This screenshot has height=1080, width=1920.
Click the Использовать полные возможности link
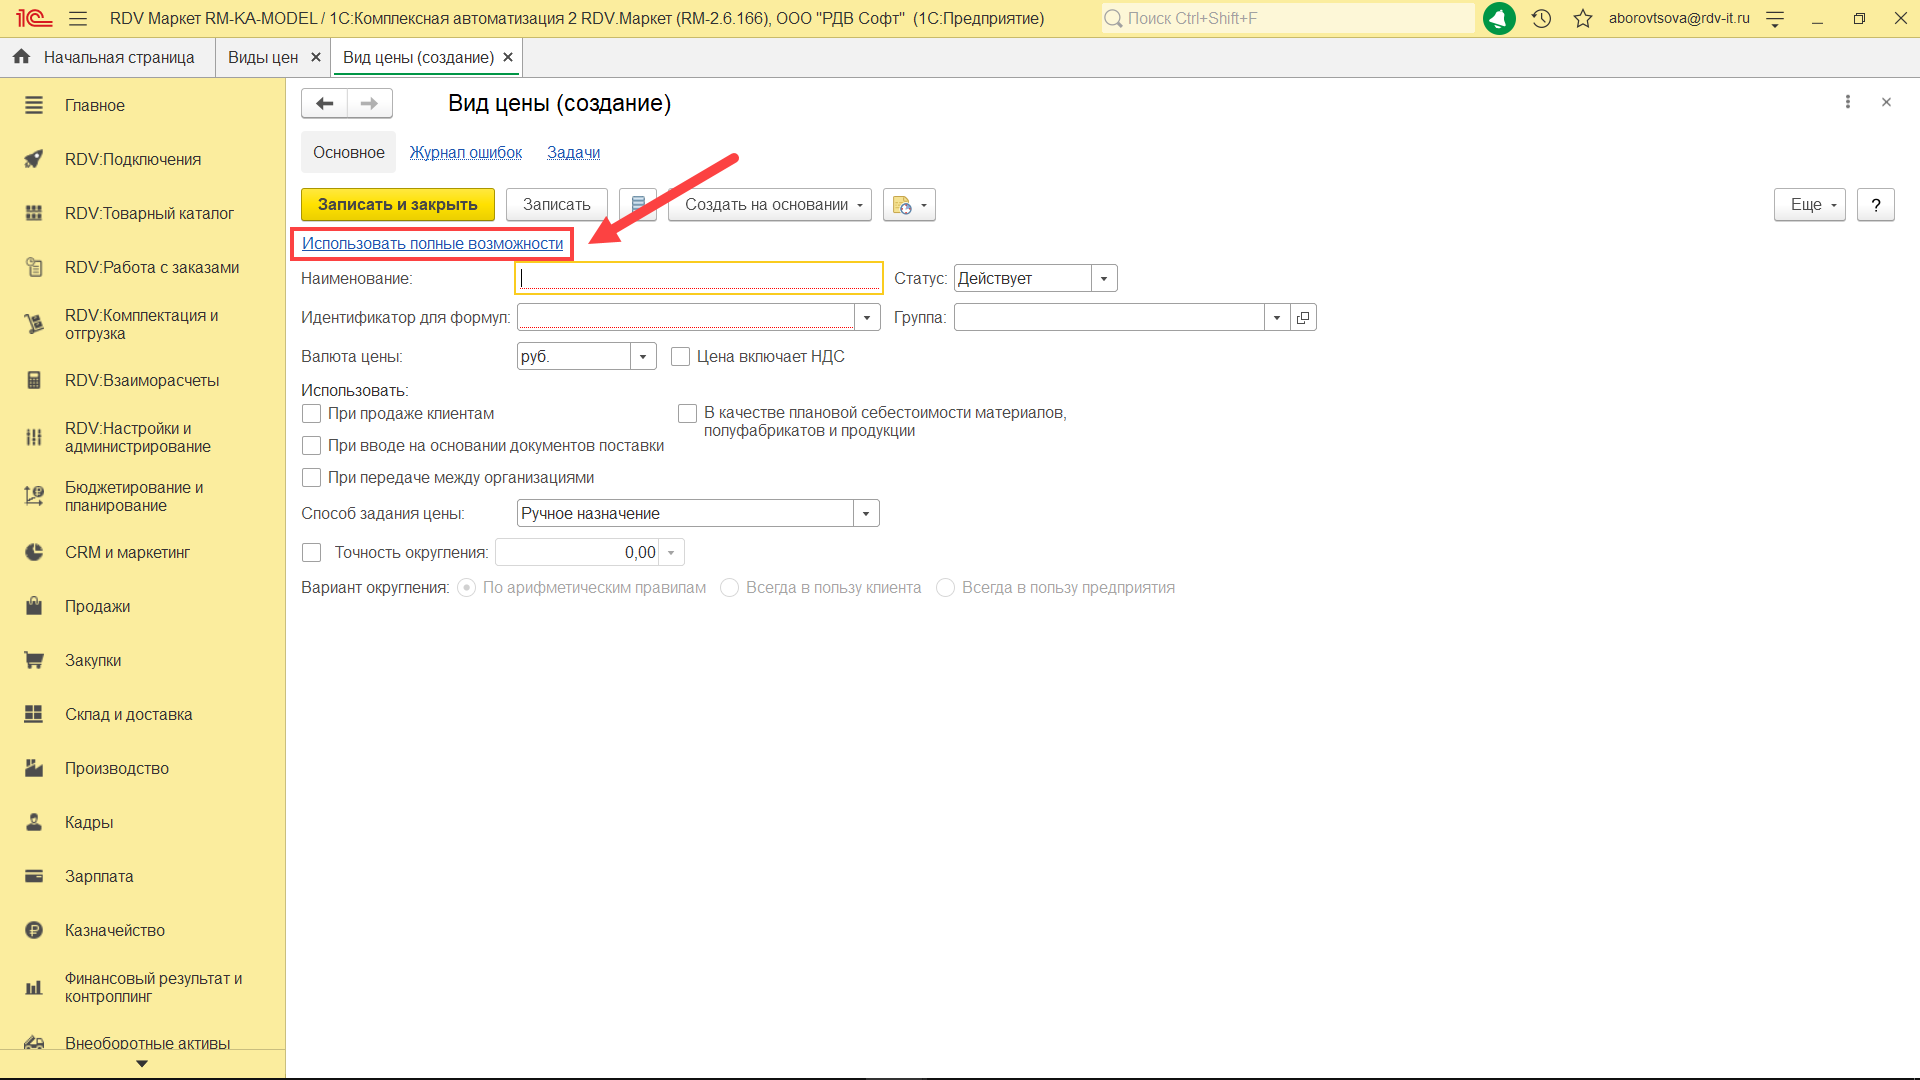tap(432, 243)
